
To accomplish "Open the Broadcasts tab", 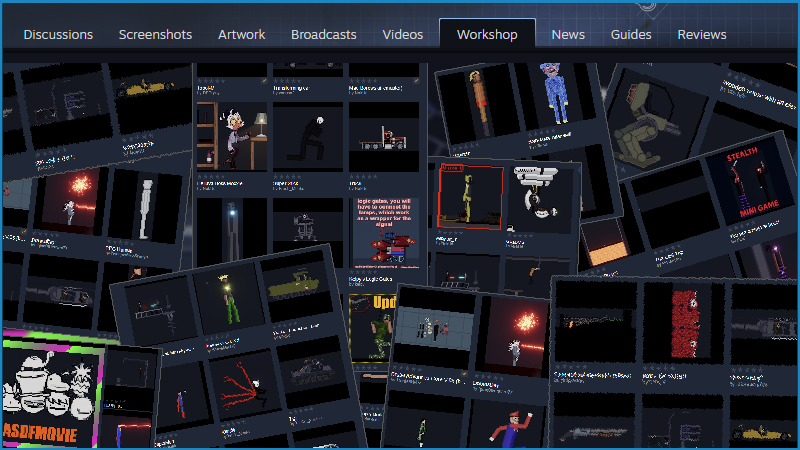I will pyautogui.click(x=324, y=35).
